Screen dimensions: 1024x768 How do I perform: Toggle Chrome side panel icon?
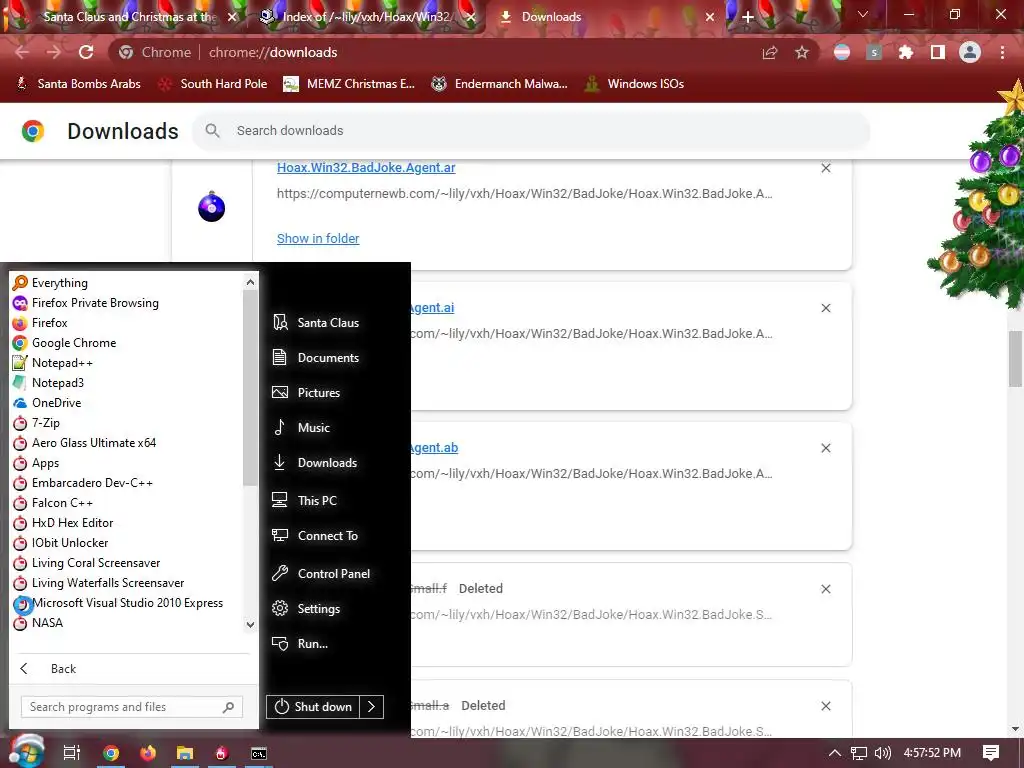[x=938, y=52]
